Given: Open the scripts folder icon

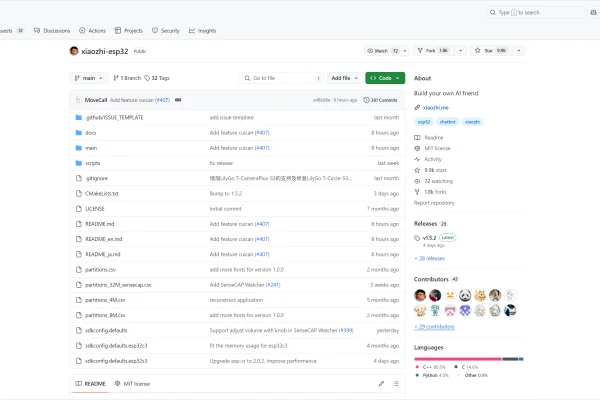Looking at the screenshot, I should [x=79, y=163].
